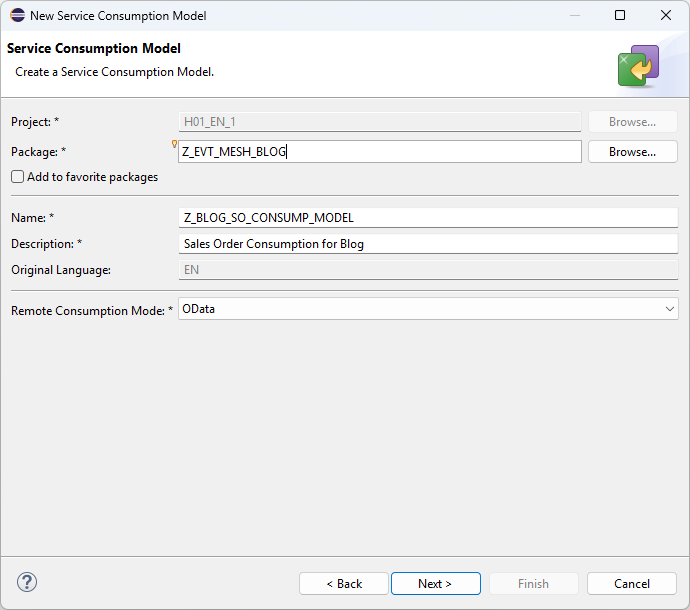This screenshot has width=690, height=610.
Task: Expand the Remote Consumption Mode dropdown
Action: 669,309
